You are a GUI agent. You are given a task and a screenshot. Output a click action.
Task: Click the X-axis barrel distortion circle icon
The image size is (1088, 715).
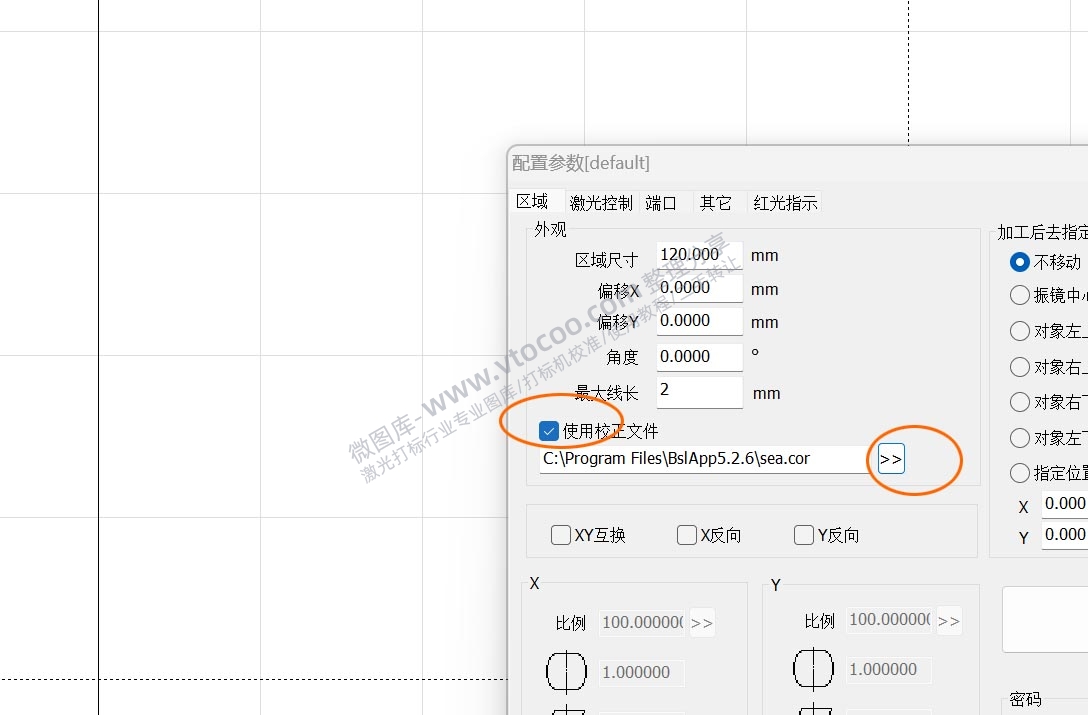pyautogui.click(x=565, y=672)
